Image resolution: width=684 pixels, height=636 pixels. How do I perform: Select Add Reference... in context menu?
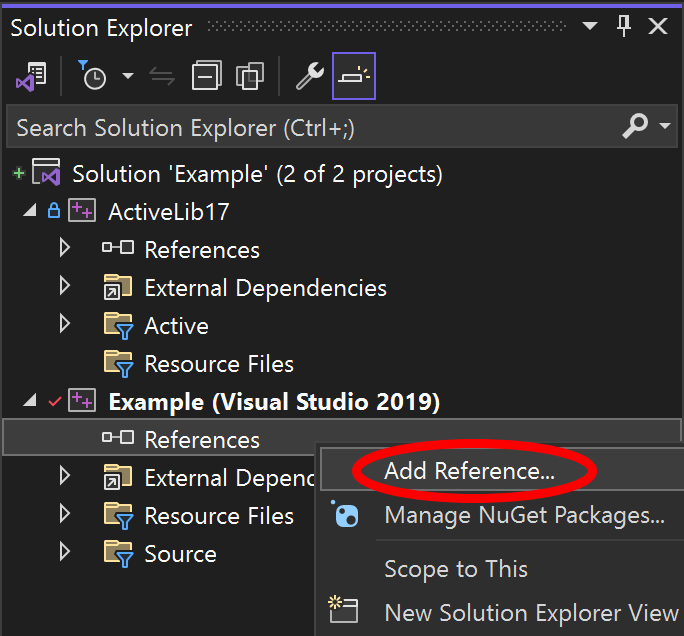pos(469,472)
